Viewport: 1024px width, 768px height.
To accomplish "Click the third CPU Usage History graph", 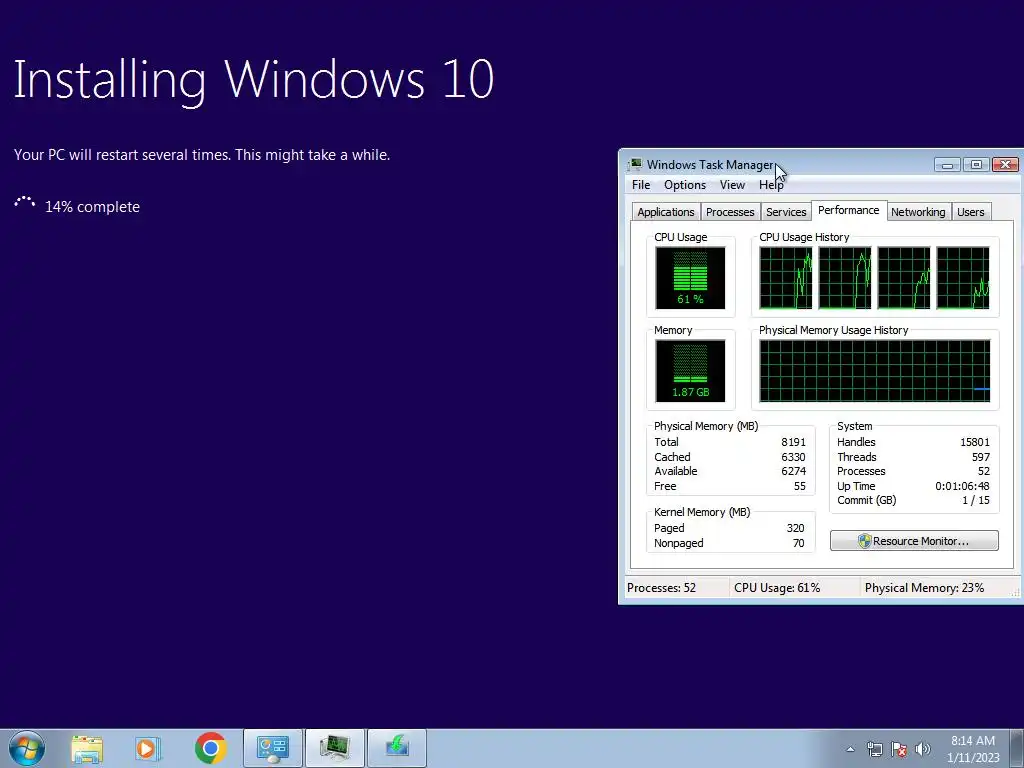I will [x=903, y=278].
